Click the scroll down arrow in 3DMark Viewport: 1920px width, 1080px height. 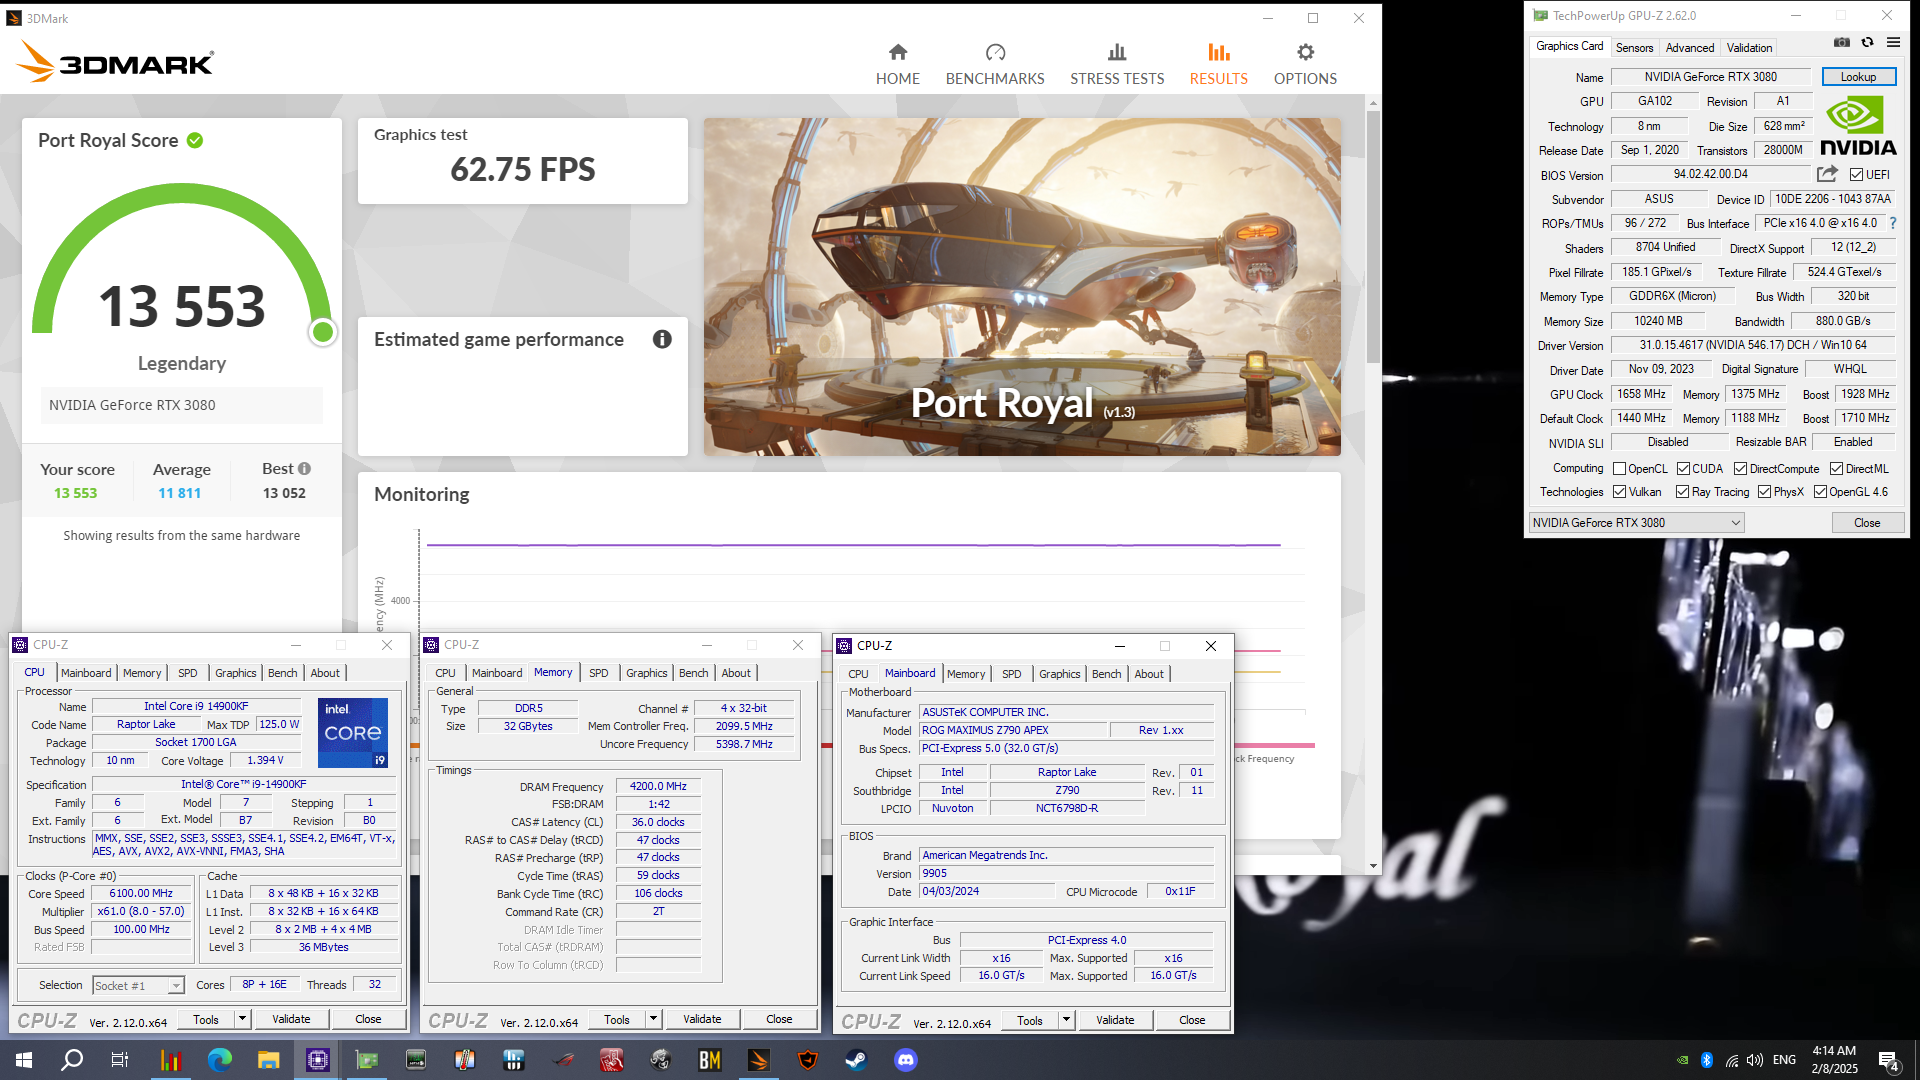[x=1373, y=866]
